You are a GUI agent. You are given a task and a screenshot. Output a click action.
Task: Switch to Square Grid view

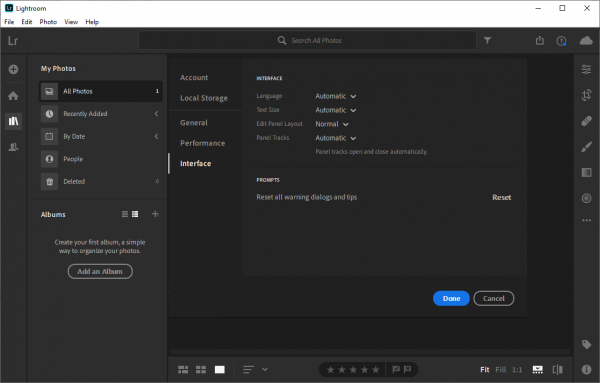[x=201, y=369]
